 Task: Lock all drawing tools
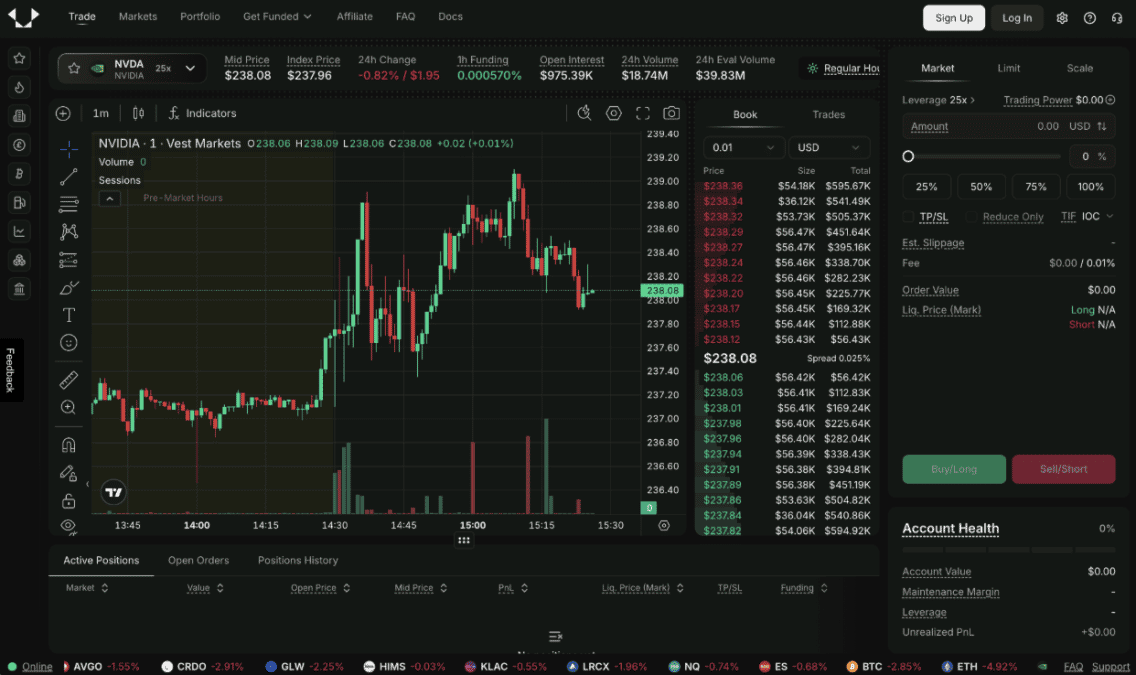coord(69,500)
